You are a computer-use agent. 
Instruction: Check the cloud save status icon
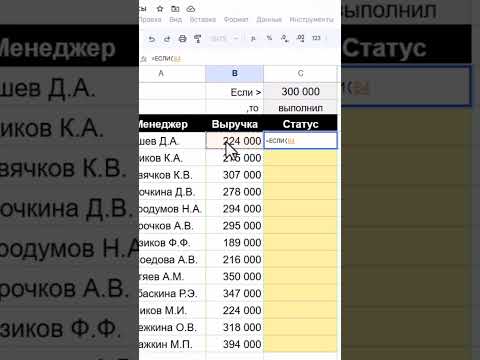tap(191, 9)
